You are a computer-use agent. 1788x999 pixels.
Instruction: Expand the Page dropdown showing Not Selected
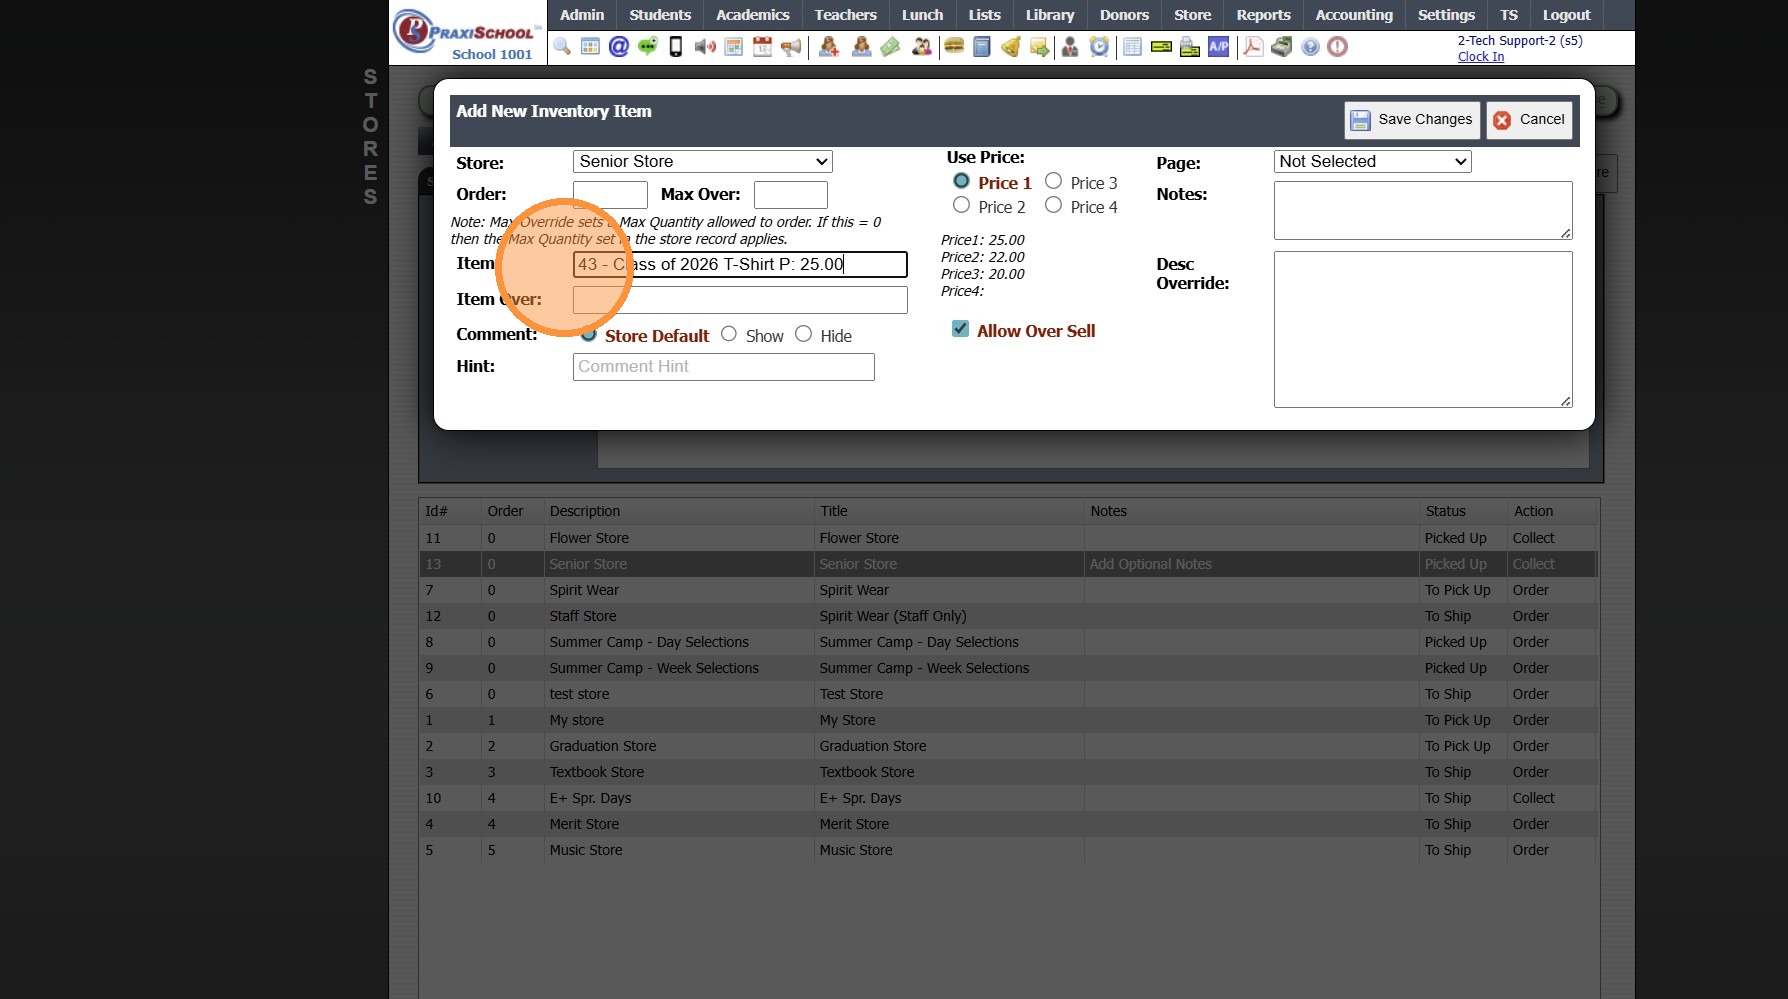point(1372,162)
